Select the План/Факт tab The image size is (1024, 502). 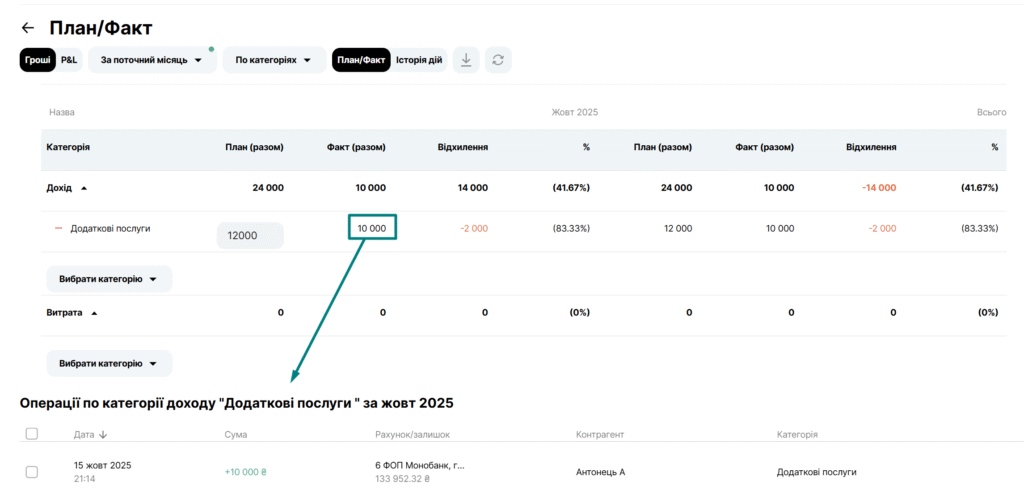(361, 60)
